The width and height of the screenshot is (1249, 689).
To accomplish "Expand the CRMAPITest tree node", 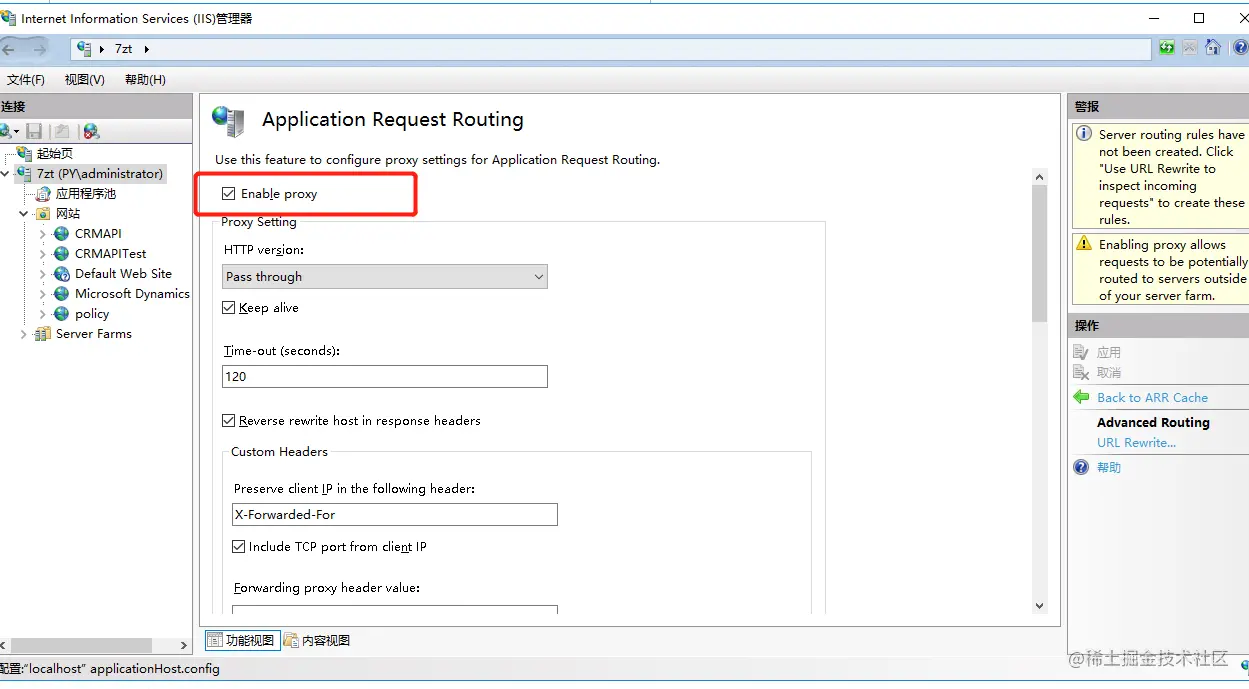I will [x=43, y=253].
